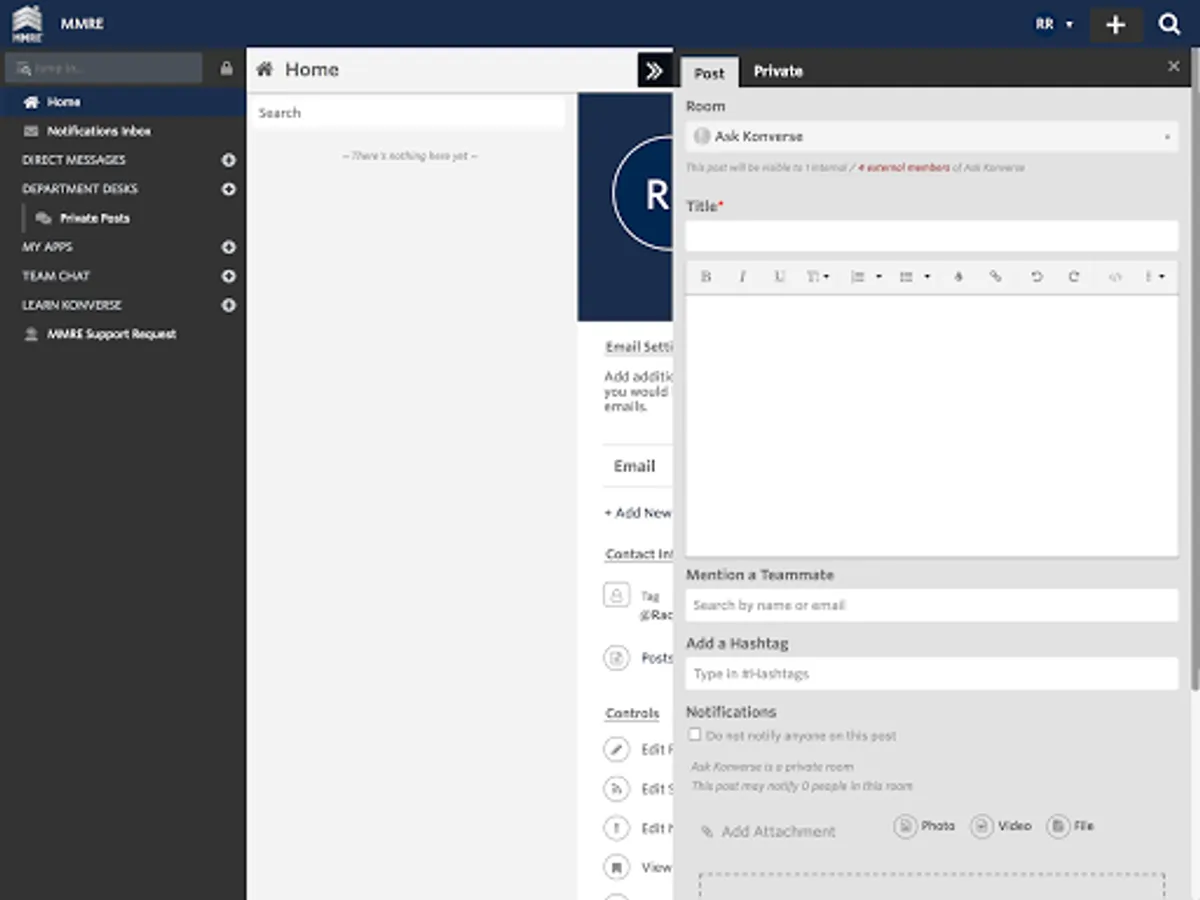Click the plus icon in the top bar
1200x900 pixels.
coord(1116,25)
